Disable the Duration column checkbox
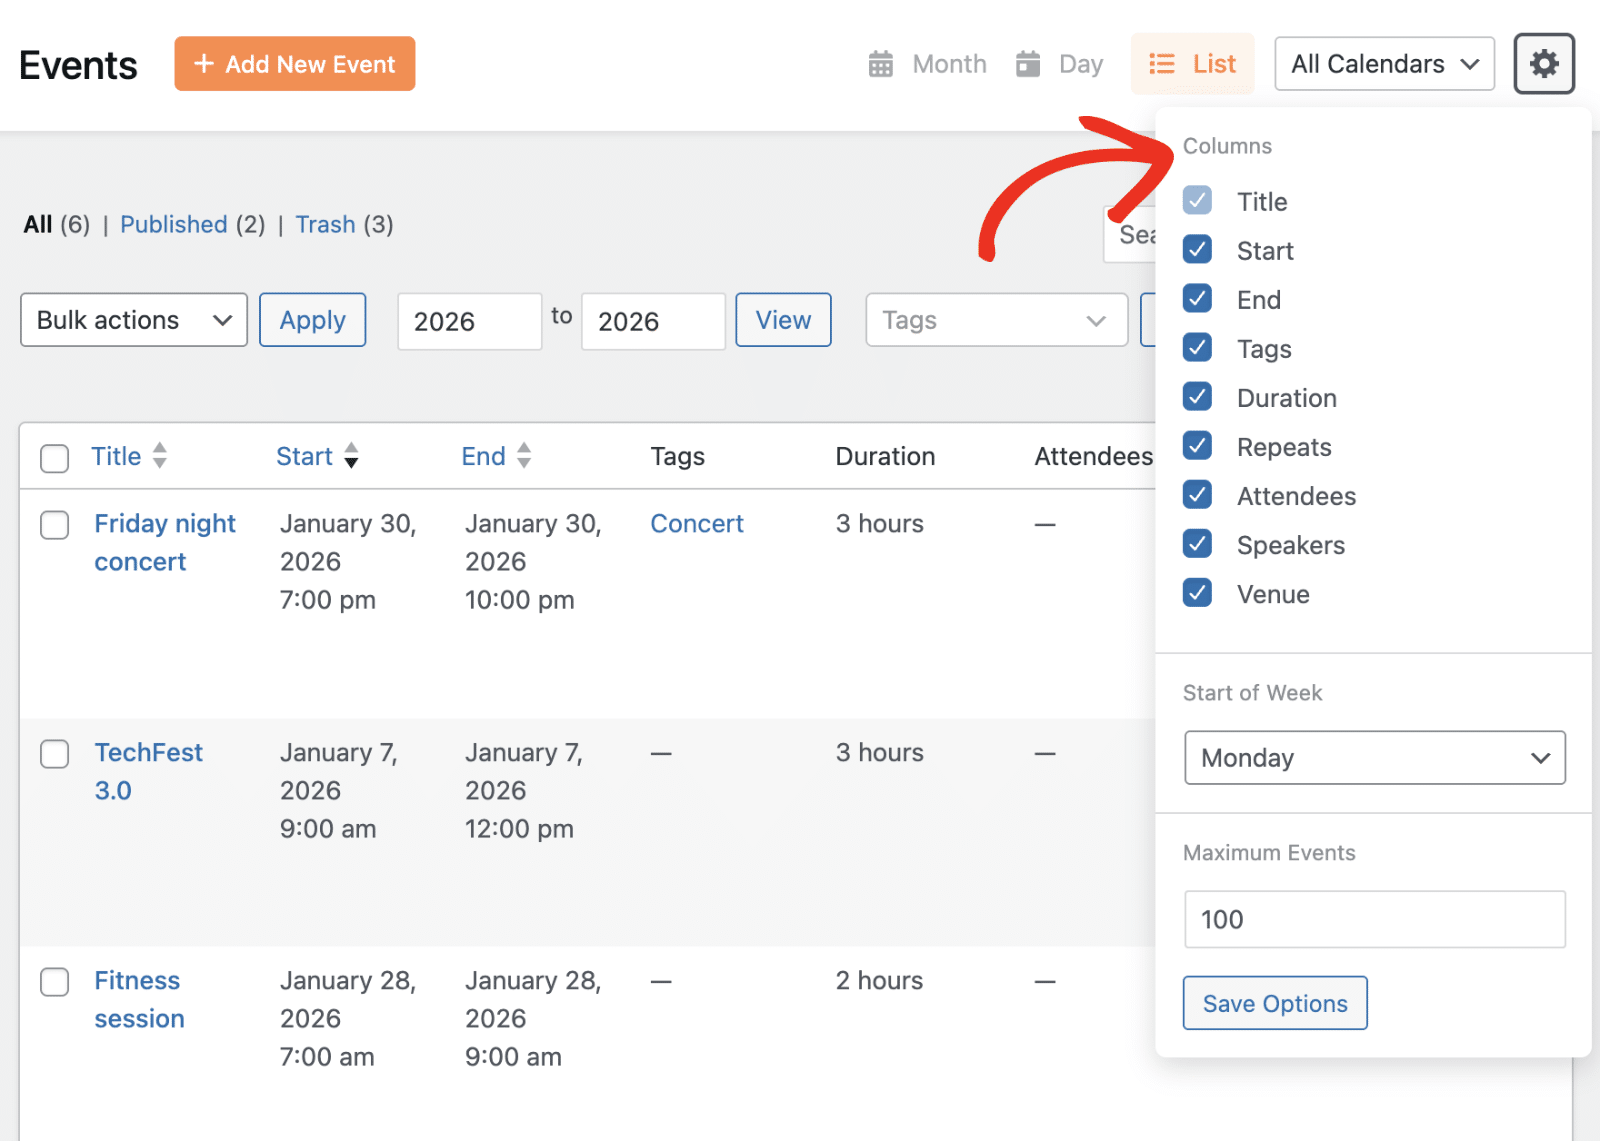This screenshot has width=1600, height=1141. tap(1197, 396)
